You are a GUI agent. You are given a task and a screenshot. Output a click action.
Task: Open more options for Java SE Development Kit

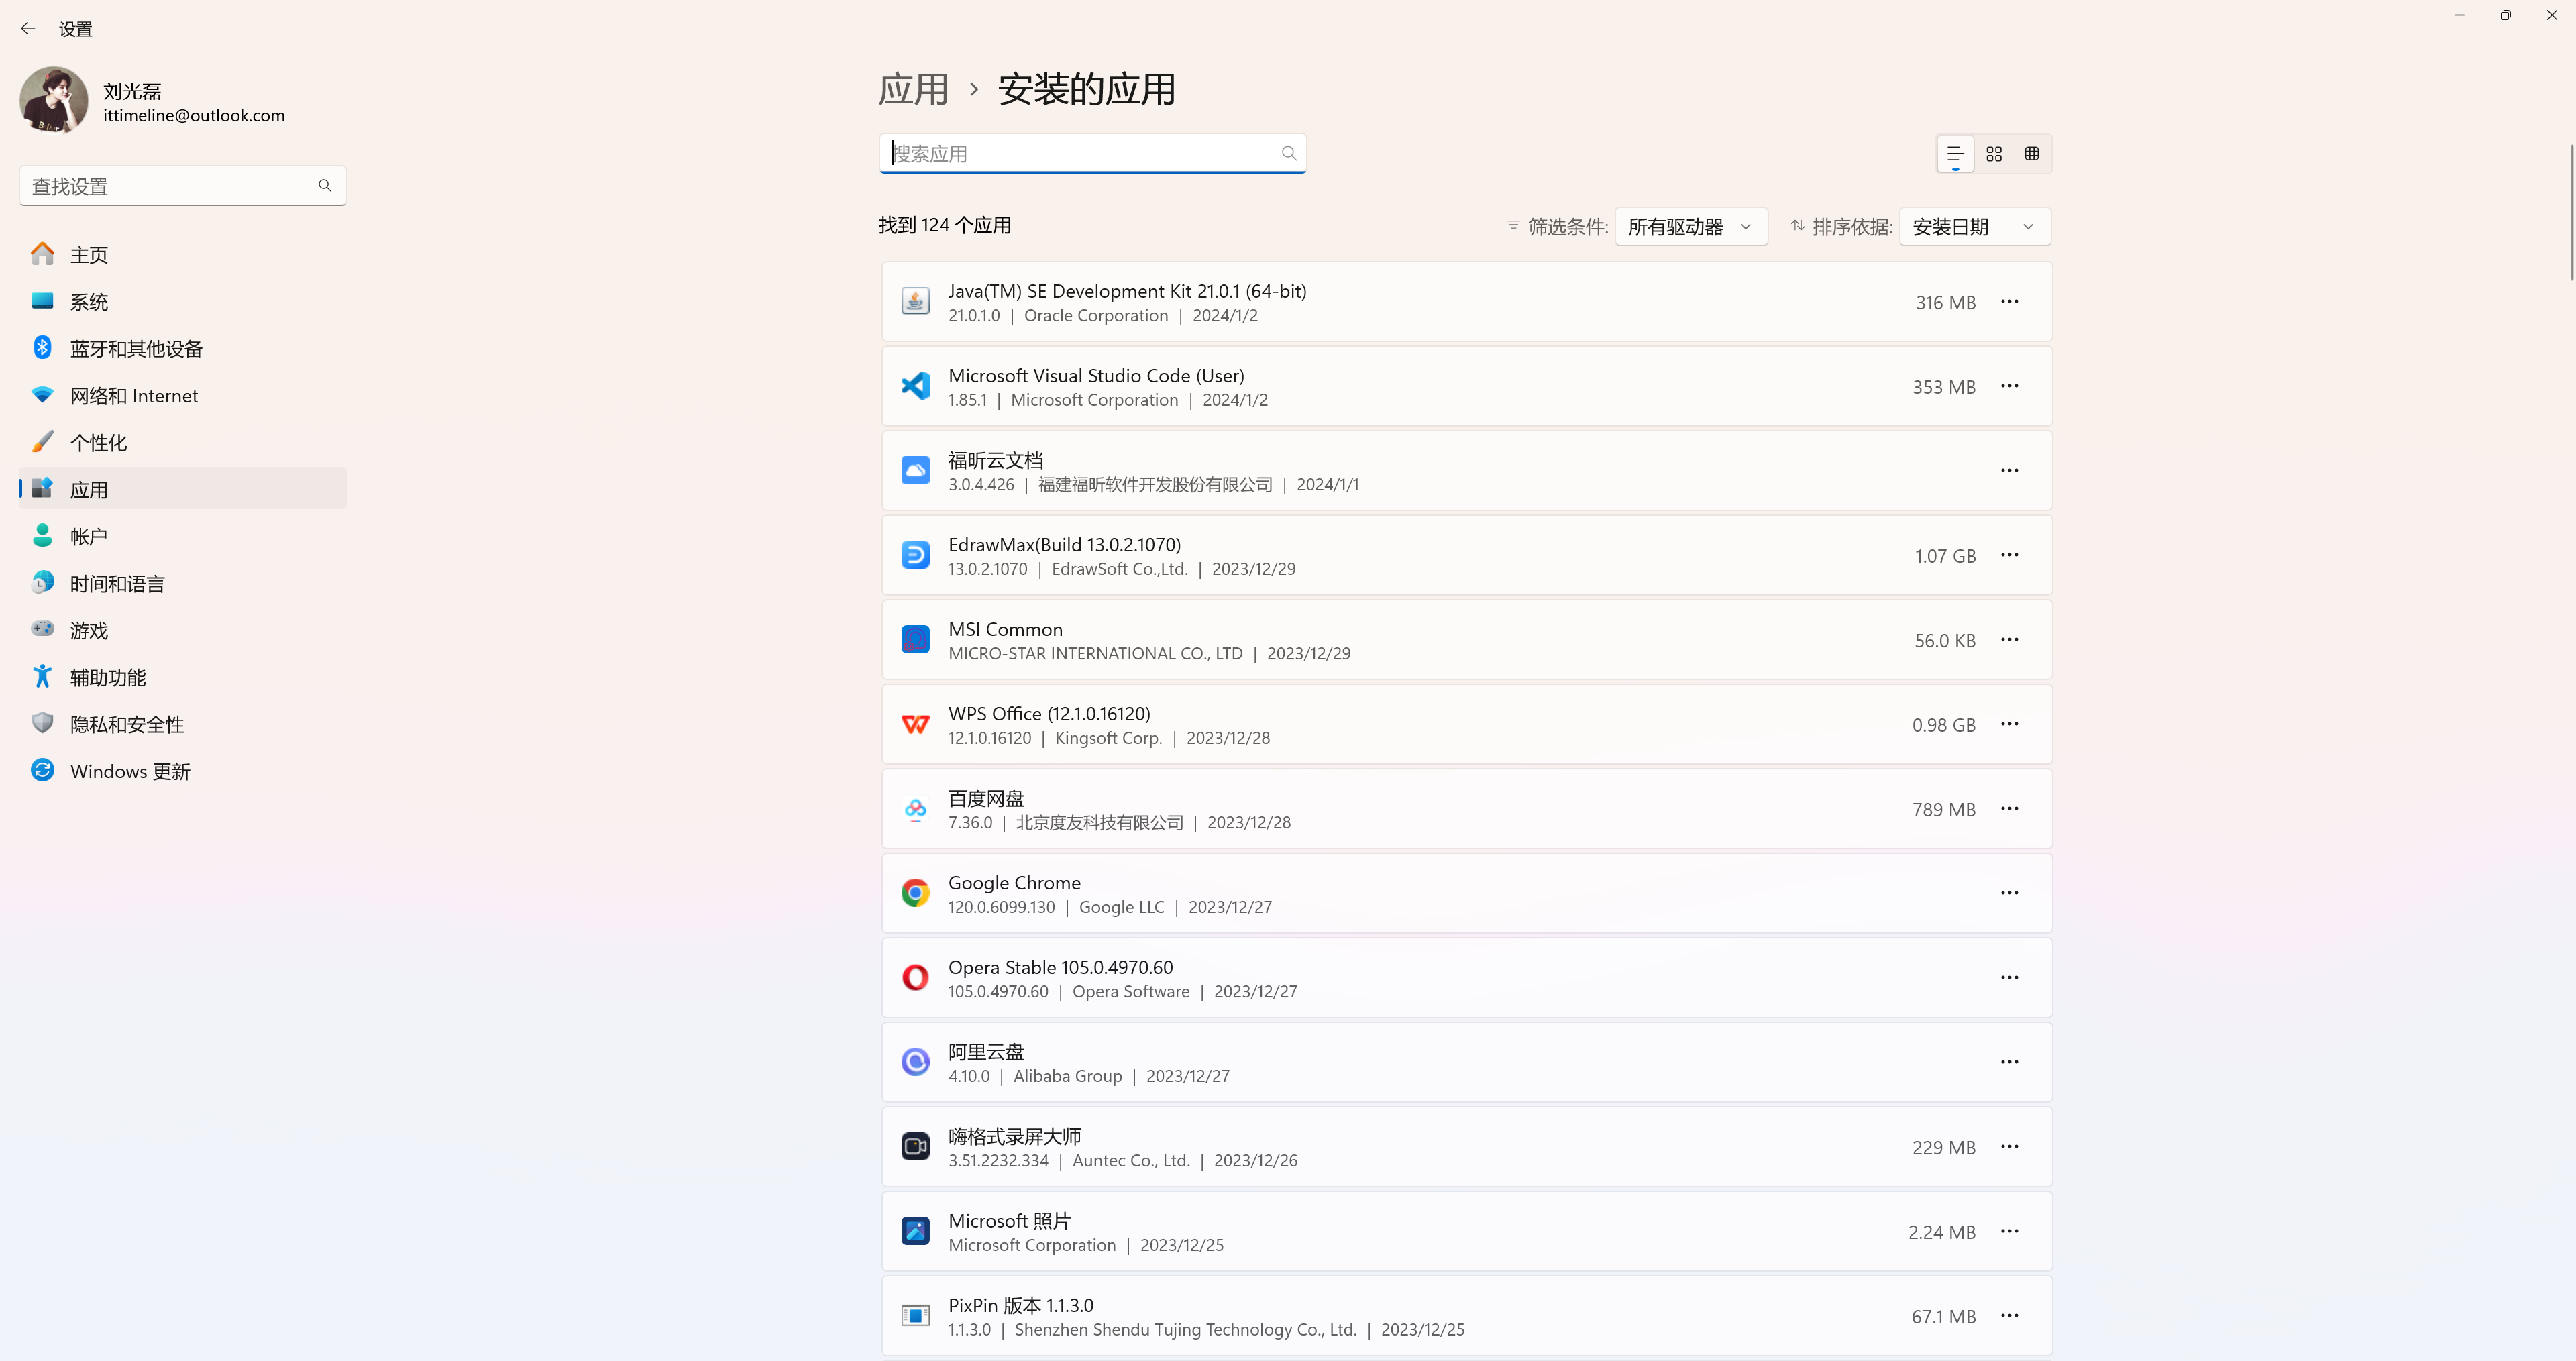(x=2009, y=301)
